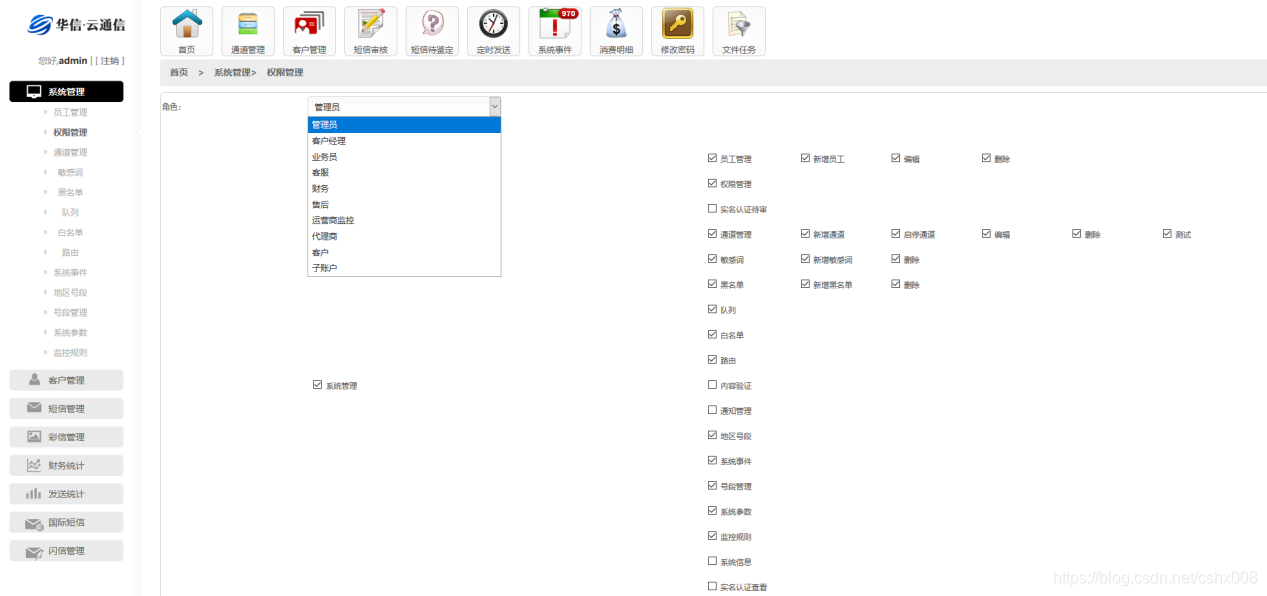The image size is (1267, 596).
Task: Open 敏感词 in the sidebar submenu
Action: click(x=70, y=172)
